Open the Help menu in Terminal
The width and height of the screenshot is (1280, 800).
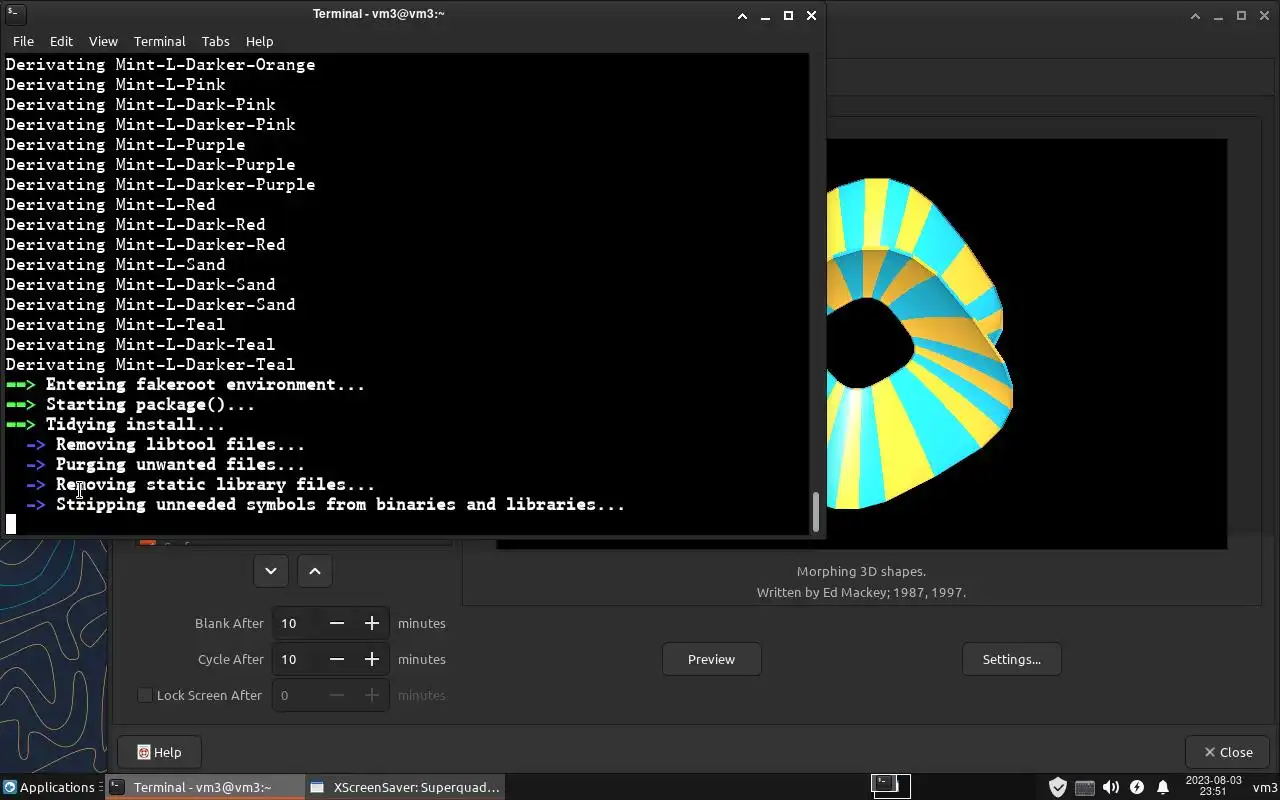click(x=259, y=41)
